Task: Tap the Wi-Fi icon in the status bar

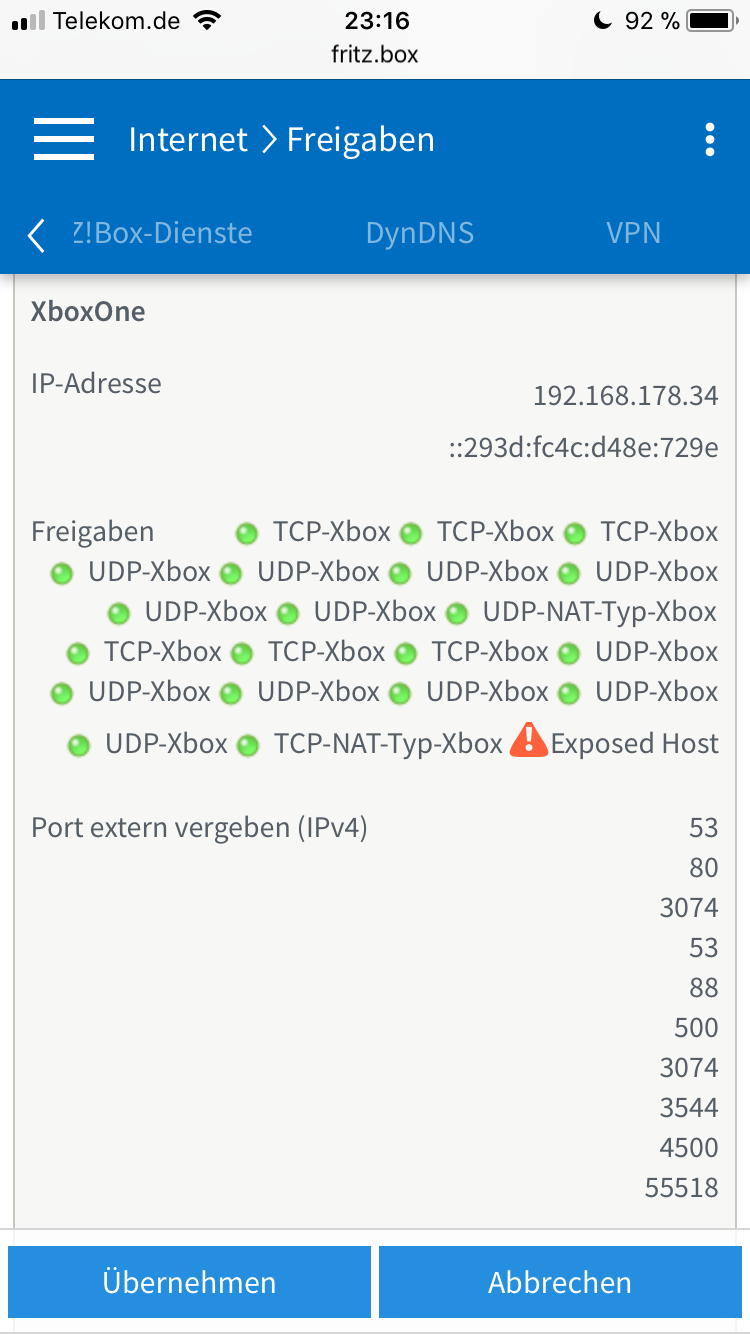Action: point(208,20)
